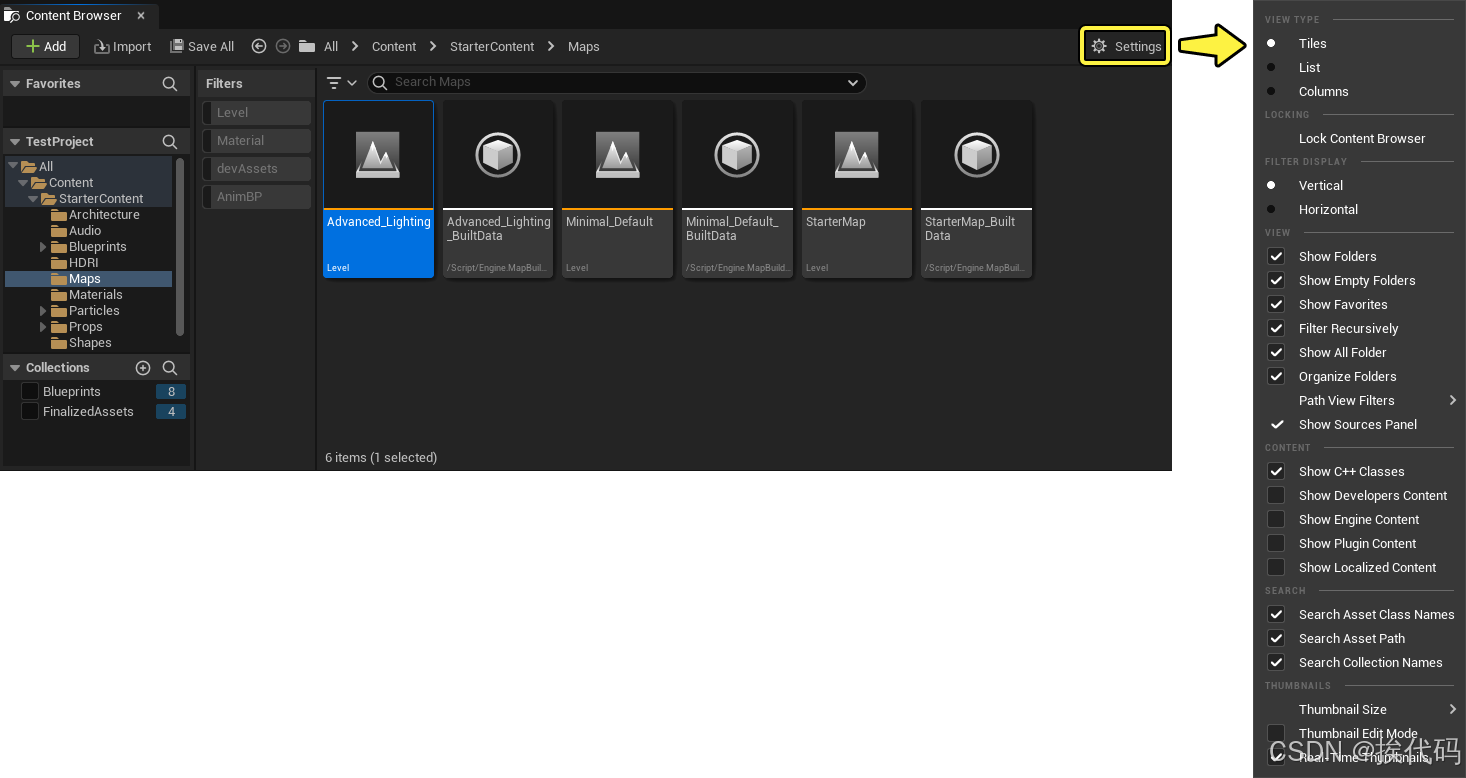This screenshot has width=1466, height=778.
Task: Toggle Show Empty Folders checkbox
Action: (x=1276, y=281)
